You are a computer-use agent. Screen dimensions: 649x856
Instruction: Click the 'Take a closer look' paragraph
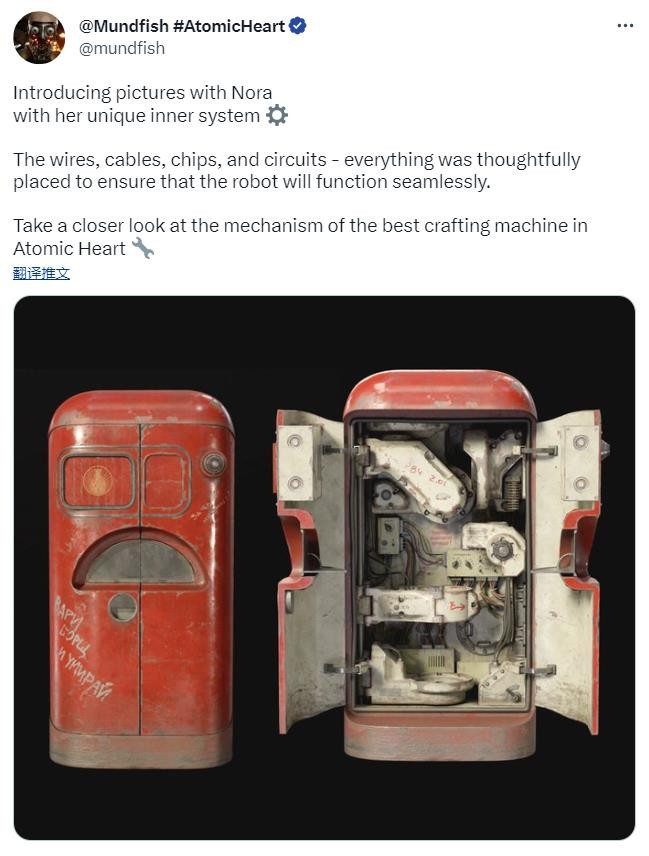[300, 236]
